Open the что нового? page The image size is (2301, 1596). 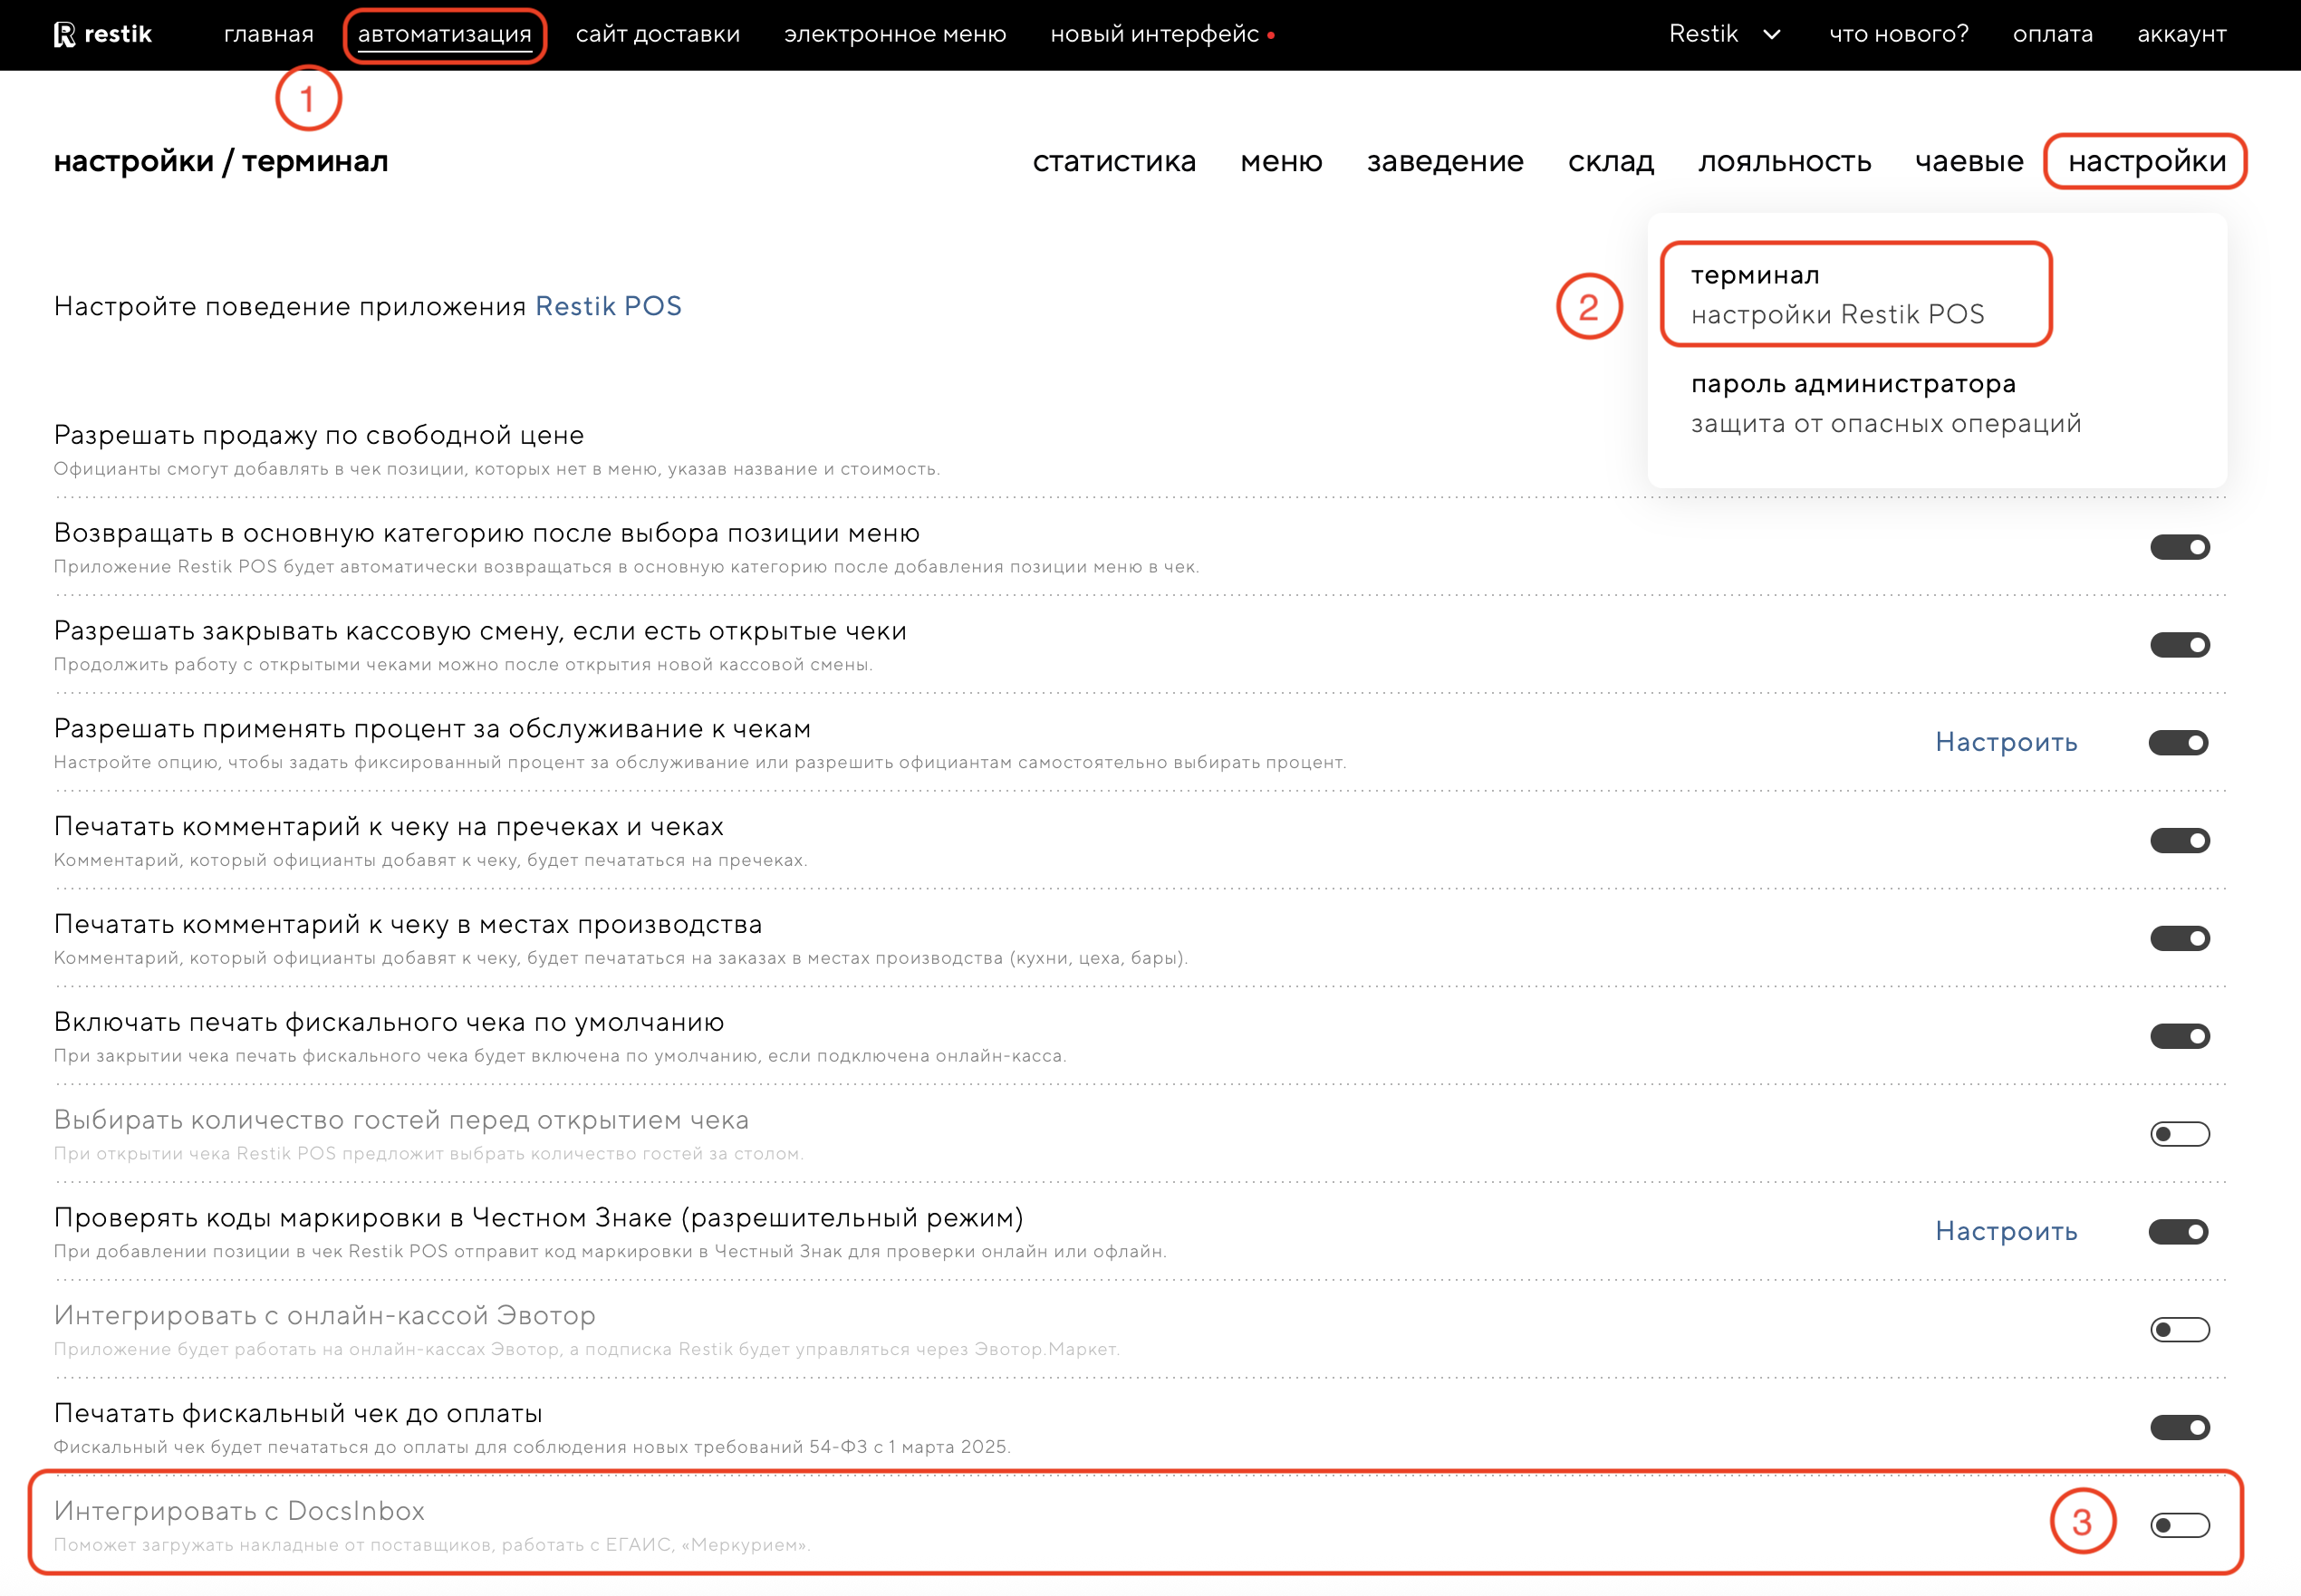pos(1898,34)
